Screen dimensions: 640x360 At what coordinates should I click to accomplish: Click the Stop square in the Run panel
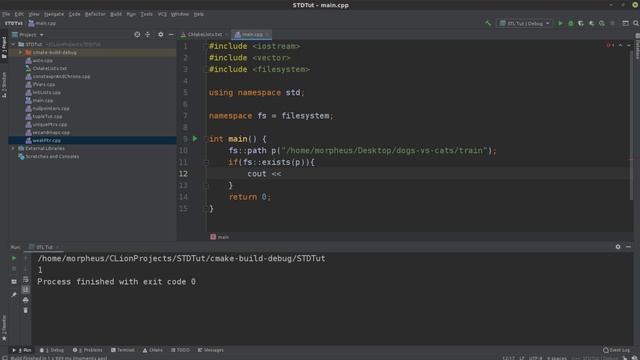pos(14,269)
